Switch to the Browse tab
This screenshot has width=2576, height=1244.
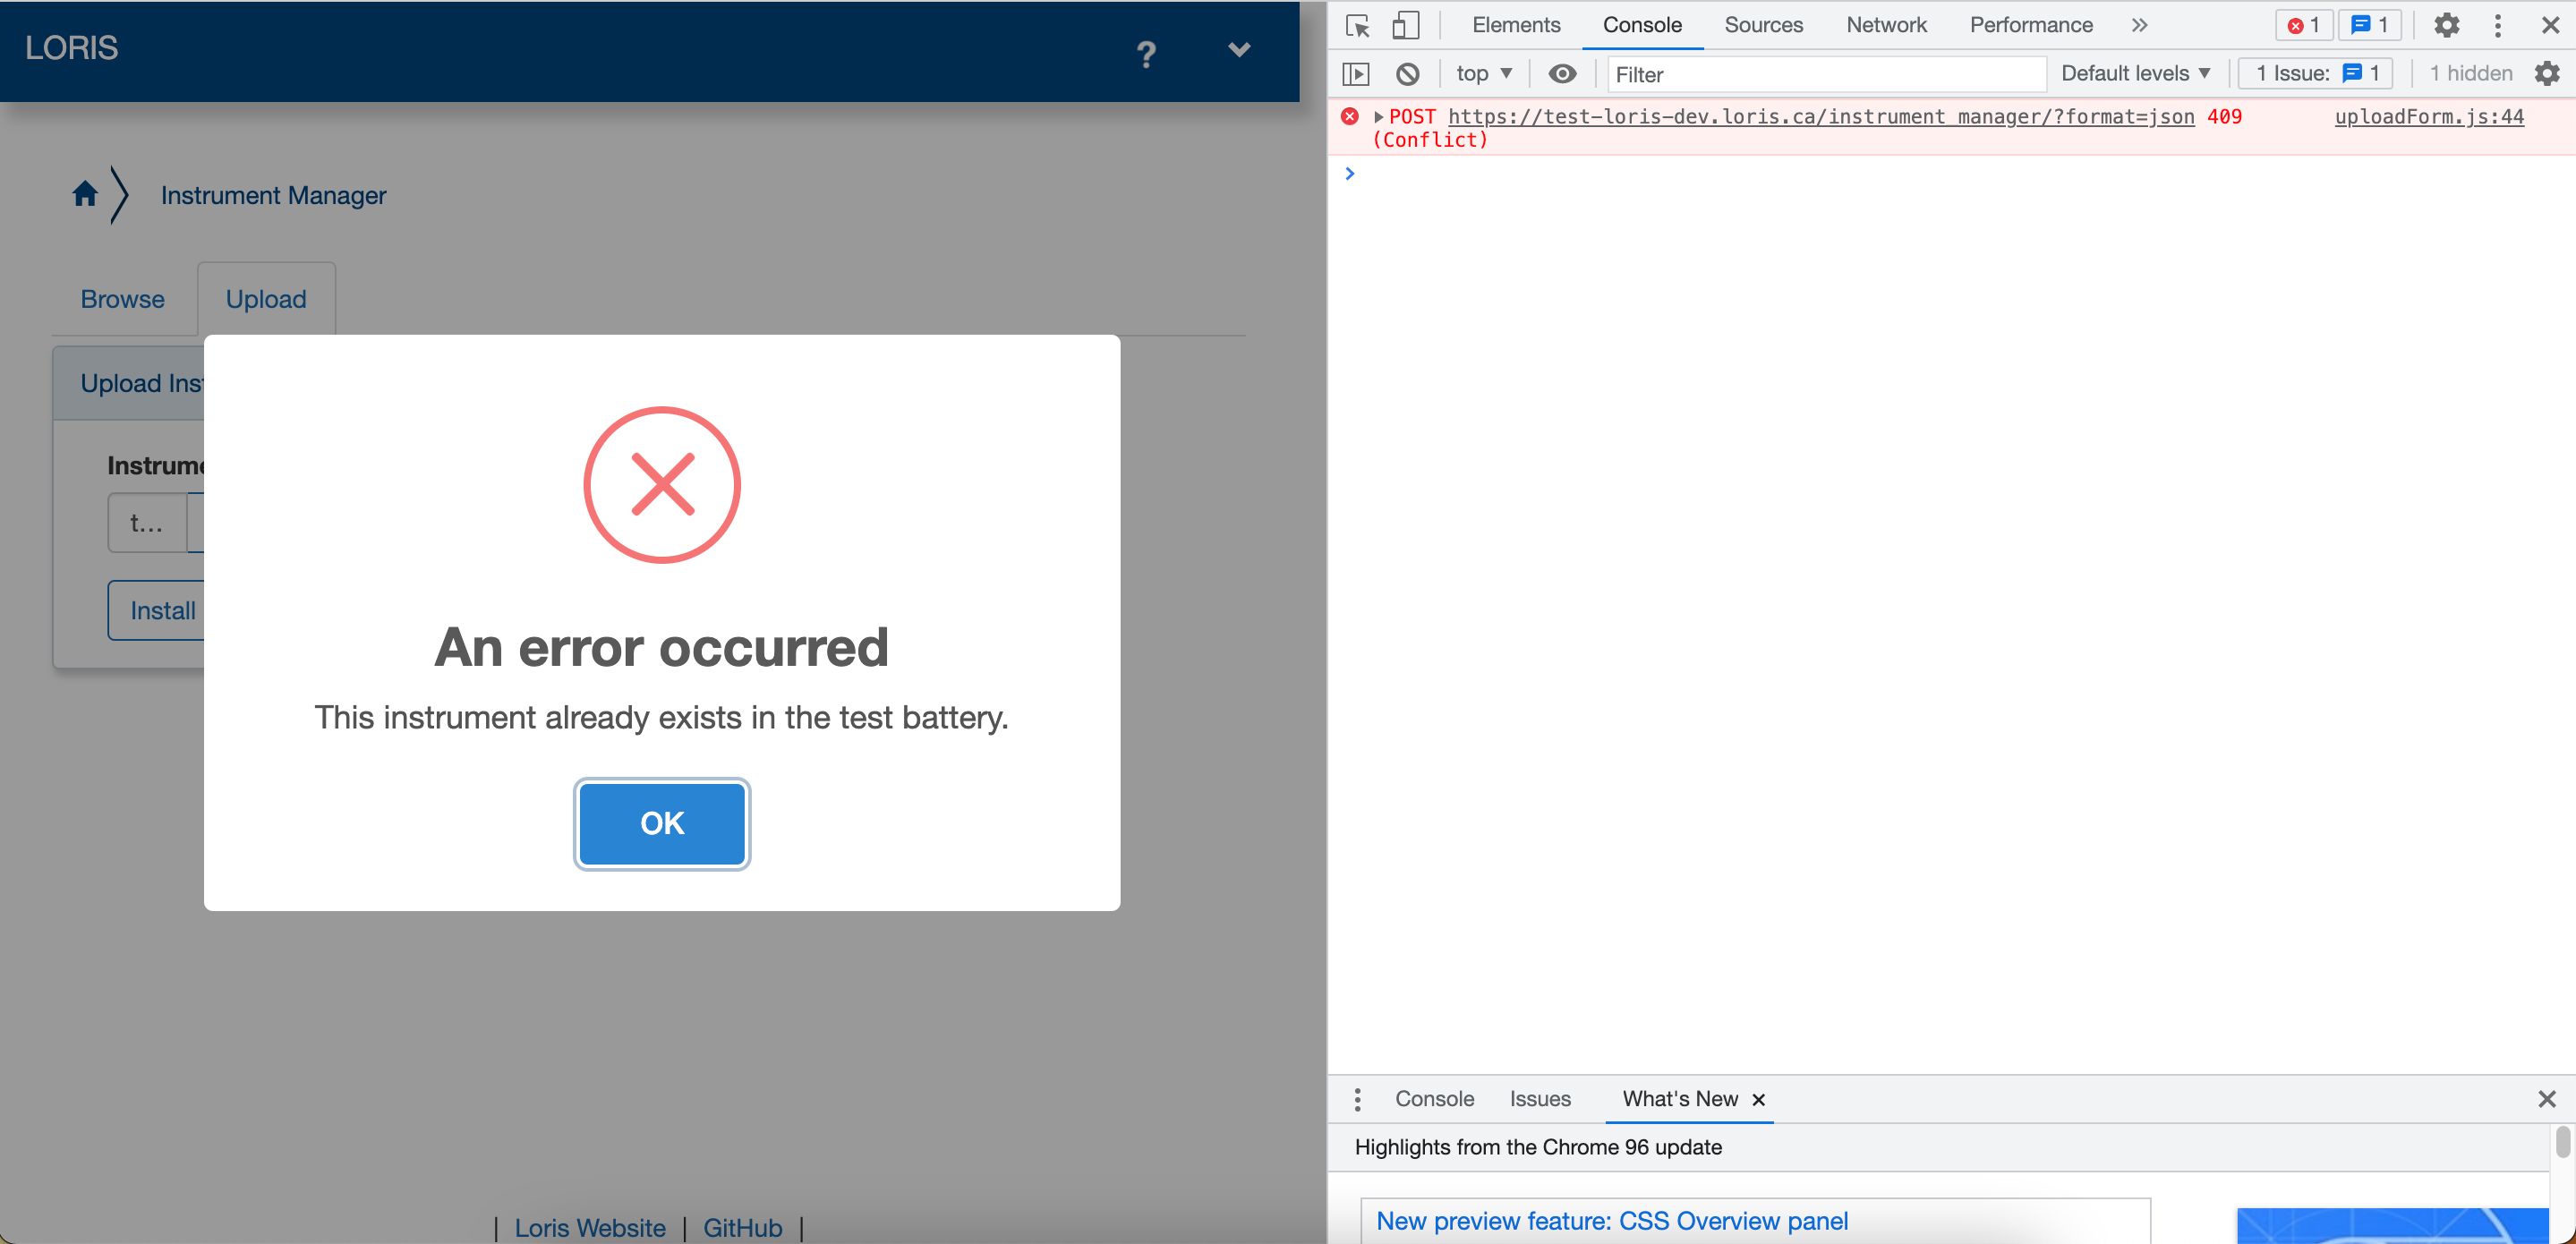point(122,298)
